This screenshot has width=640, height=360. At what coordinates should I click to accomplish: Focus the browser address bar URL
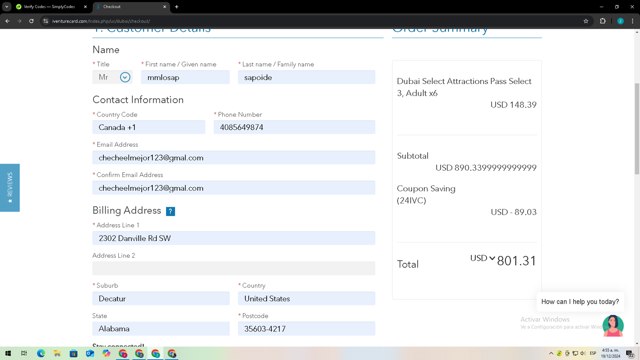click(100, 21)
